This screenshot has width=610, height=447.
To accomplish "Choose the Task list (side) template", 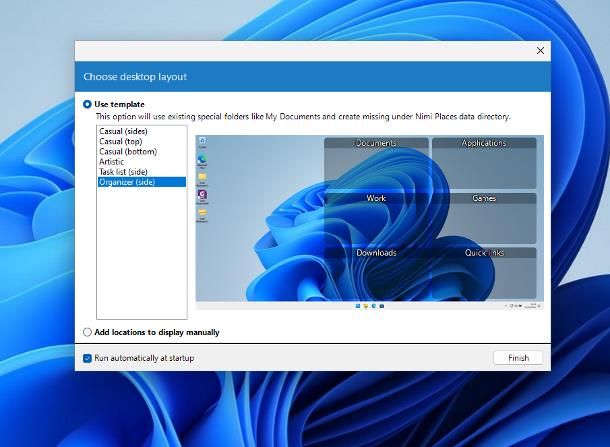I will pyautogui.click(x=142, y=172).
